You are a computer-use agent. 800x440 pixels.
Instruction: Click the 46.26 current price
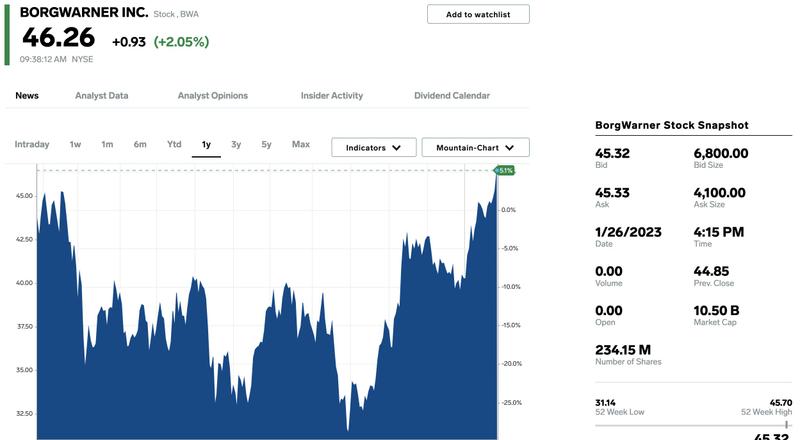tap(59, 37)
